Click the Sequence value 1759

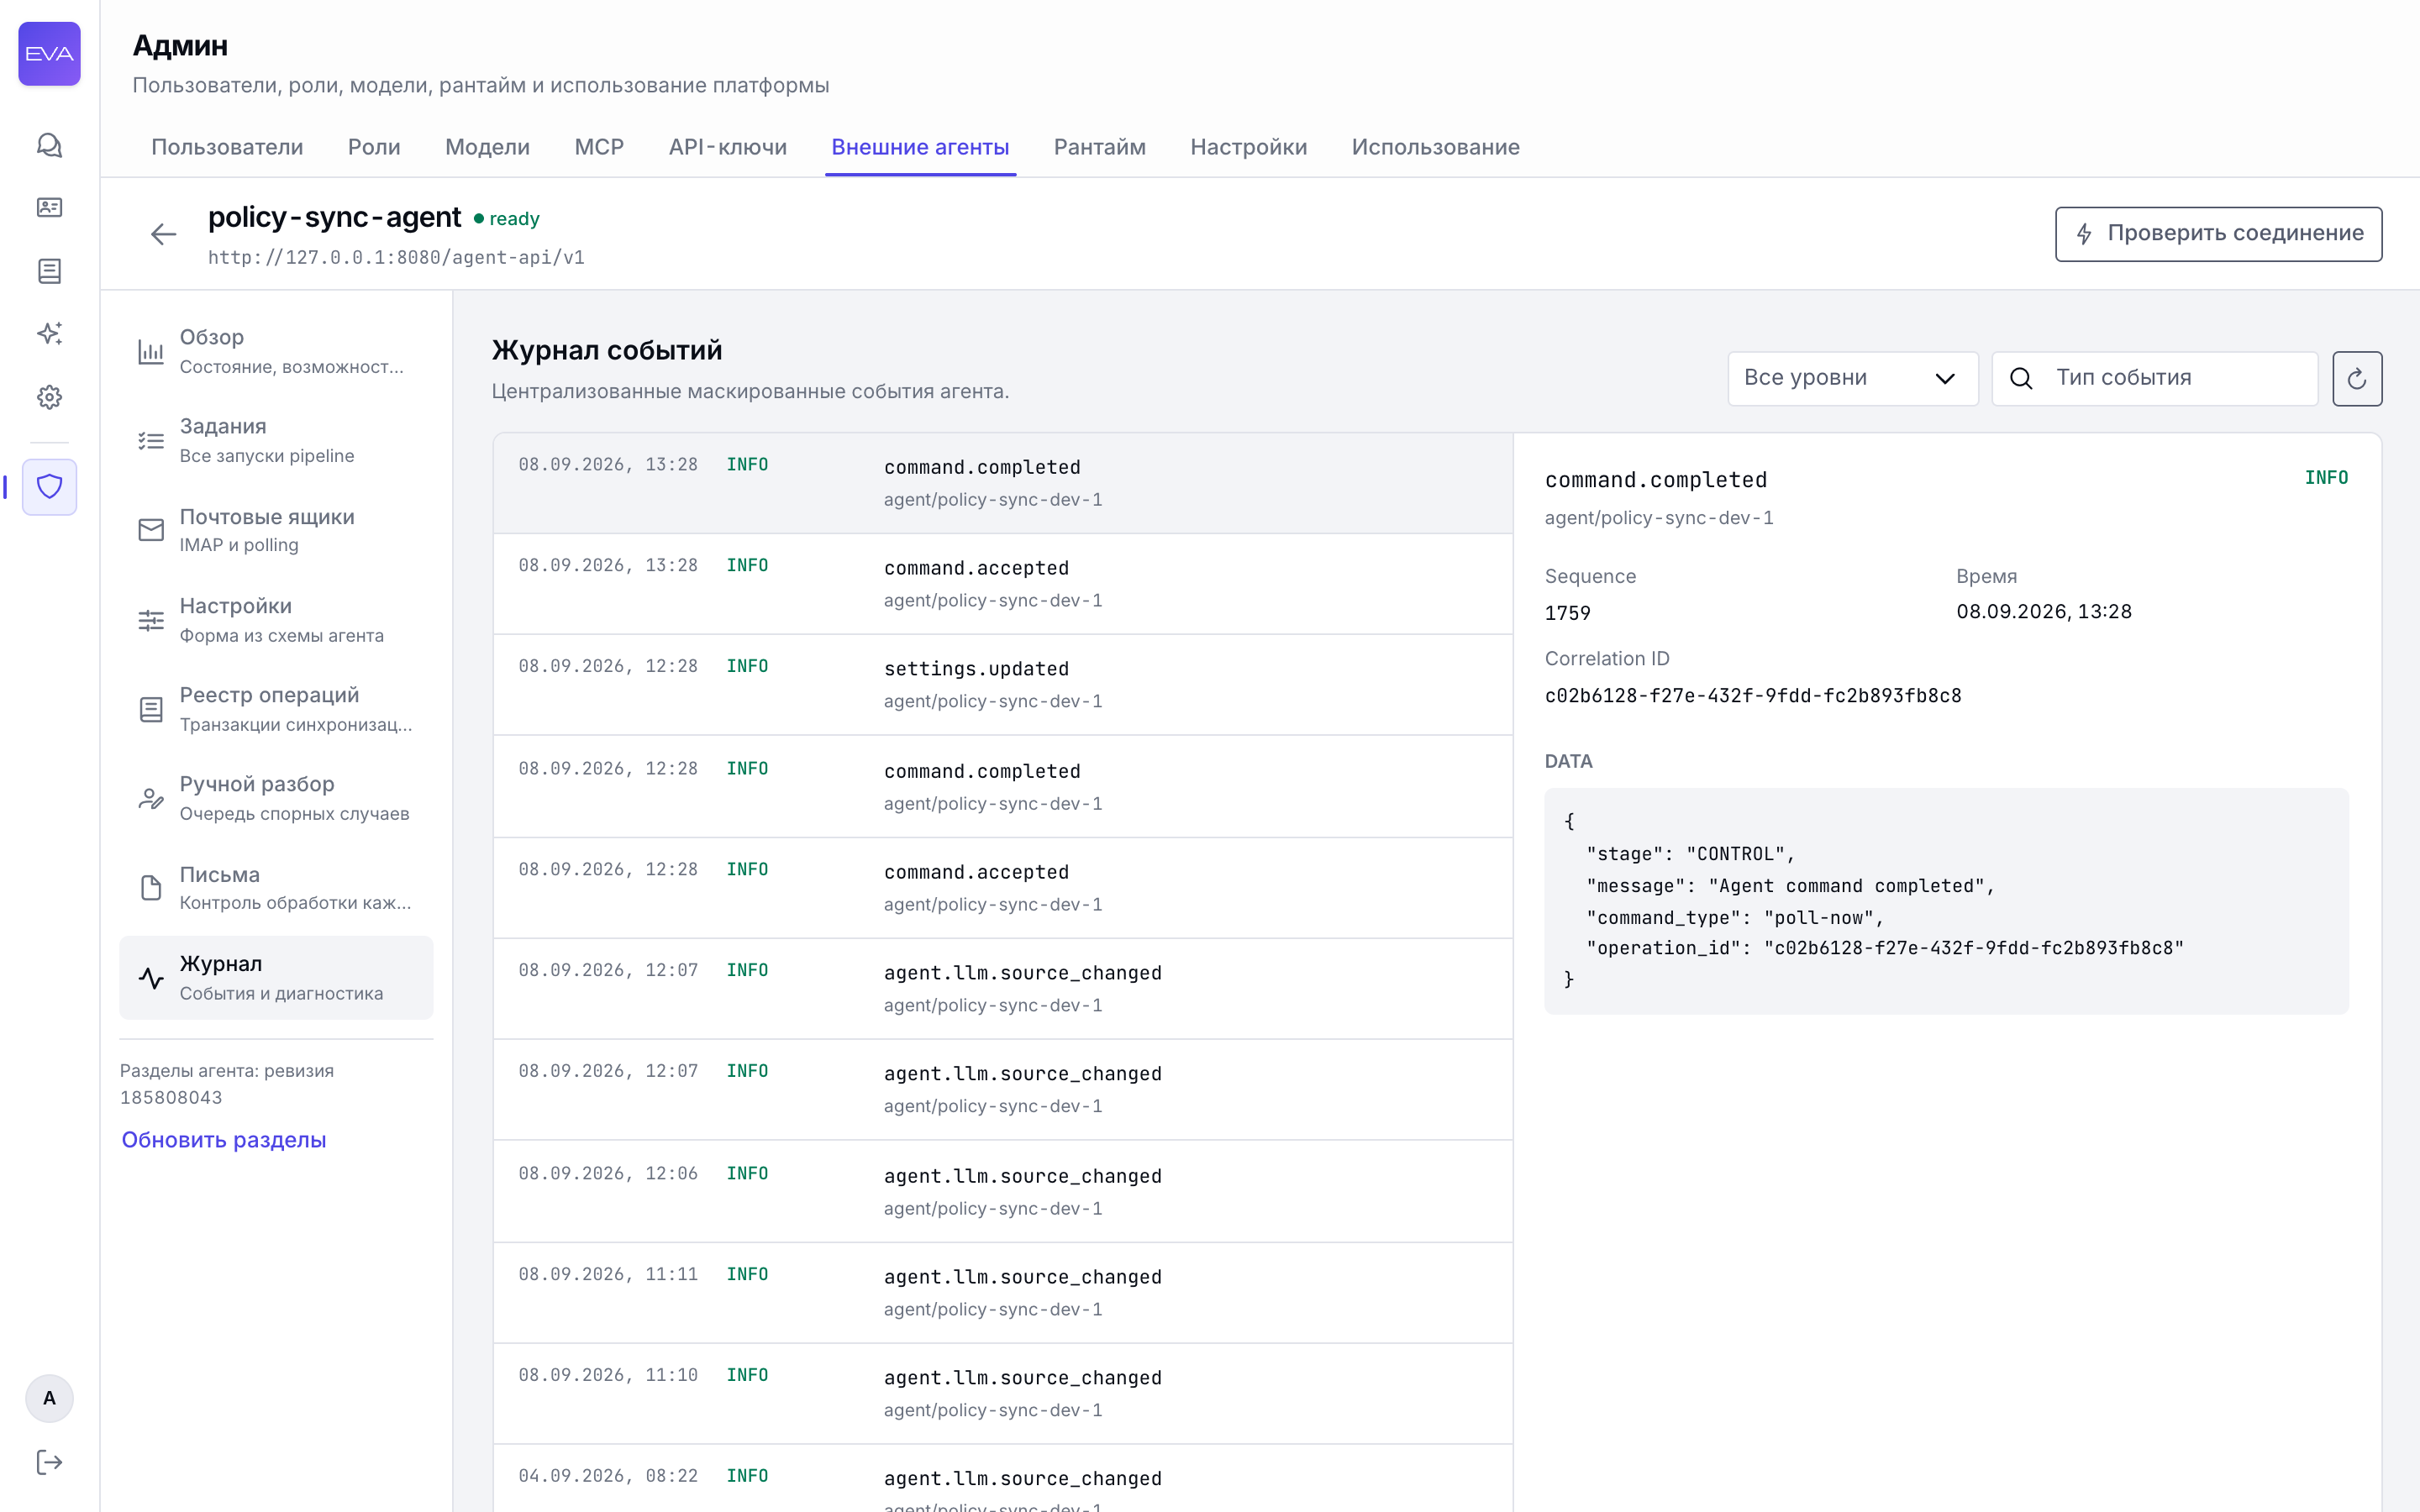coord(1567,613)
